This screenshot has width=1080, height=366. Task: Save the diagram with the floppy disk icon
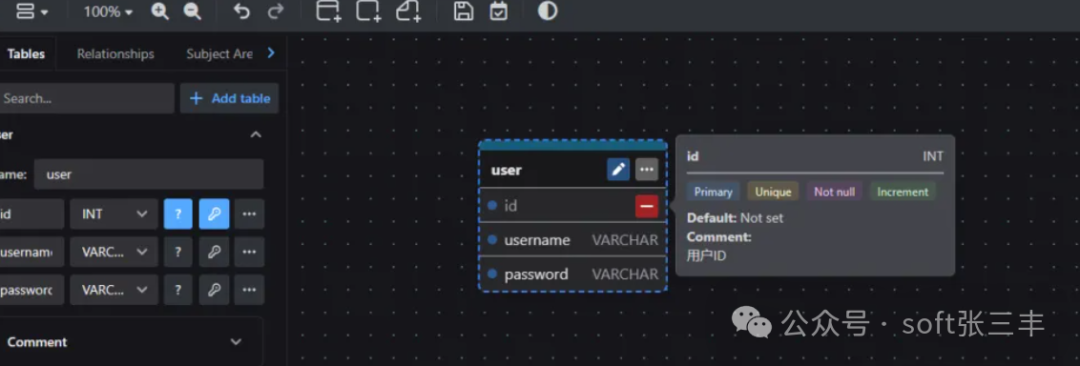464,11
